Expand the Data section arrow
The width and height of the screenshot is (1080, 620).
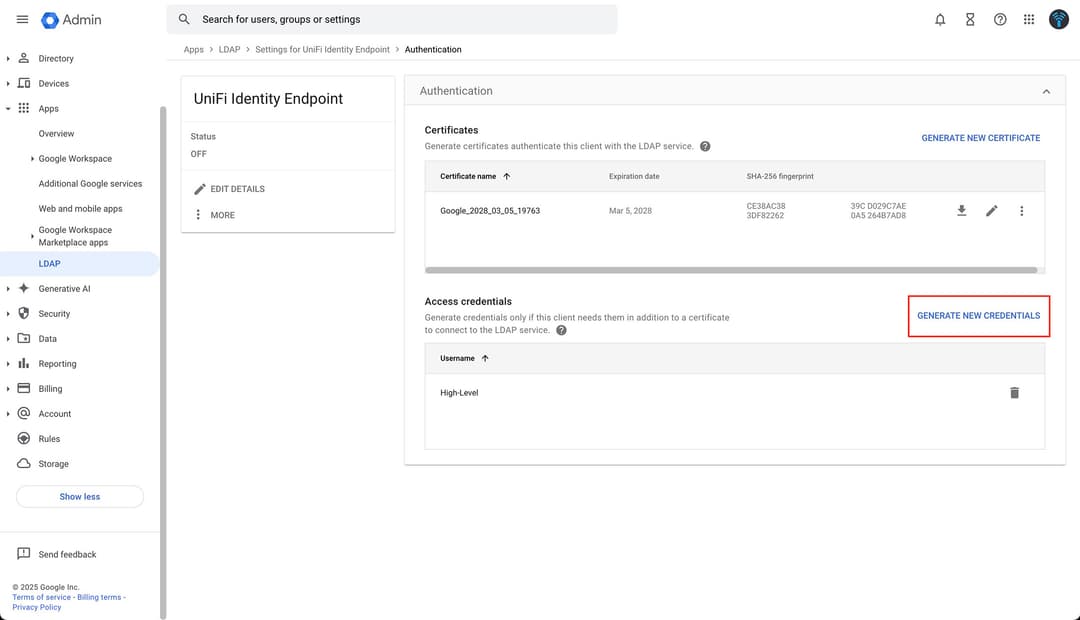coord(8,339)
